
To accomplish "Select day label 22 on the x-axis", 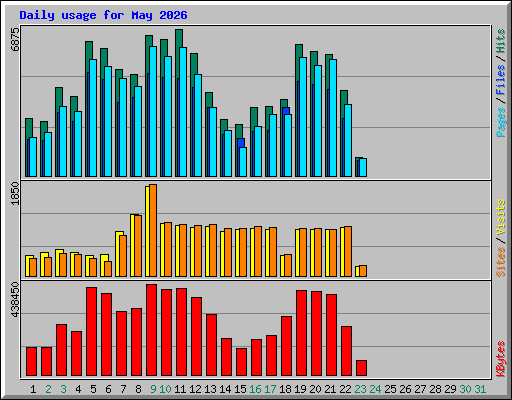I will (x=345, y=389).
